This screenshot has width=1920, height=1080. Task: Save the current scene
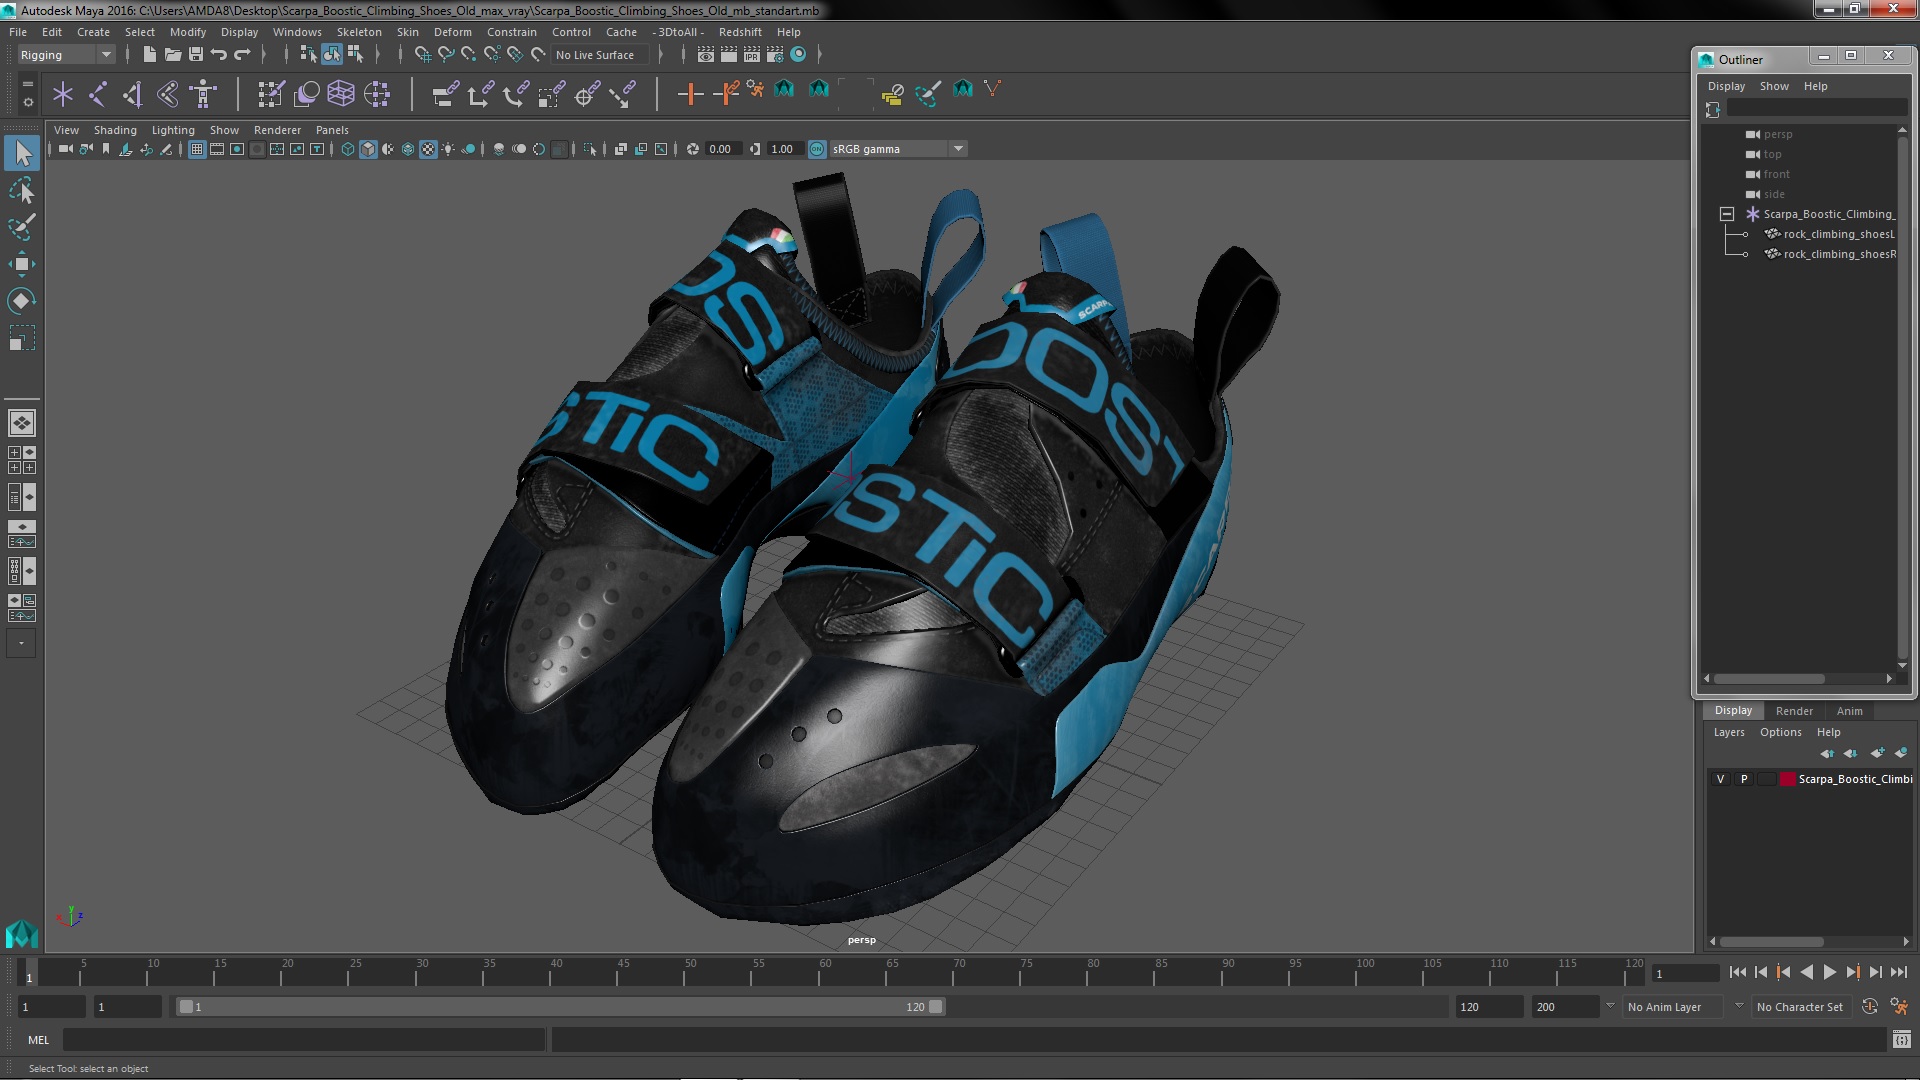point(196,55)
